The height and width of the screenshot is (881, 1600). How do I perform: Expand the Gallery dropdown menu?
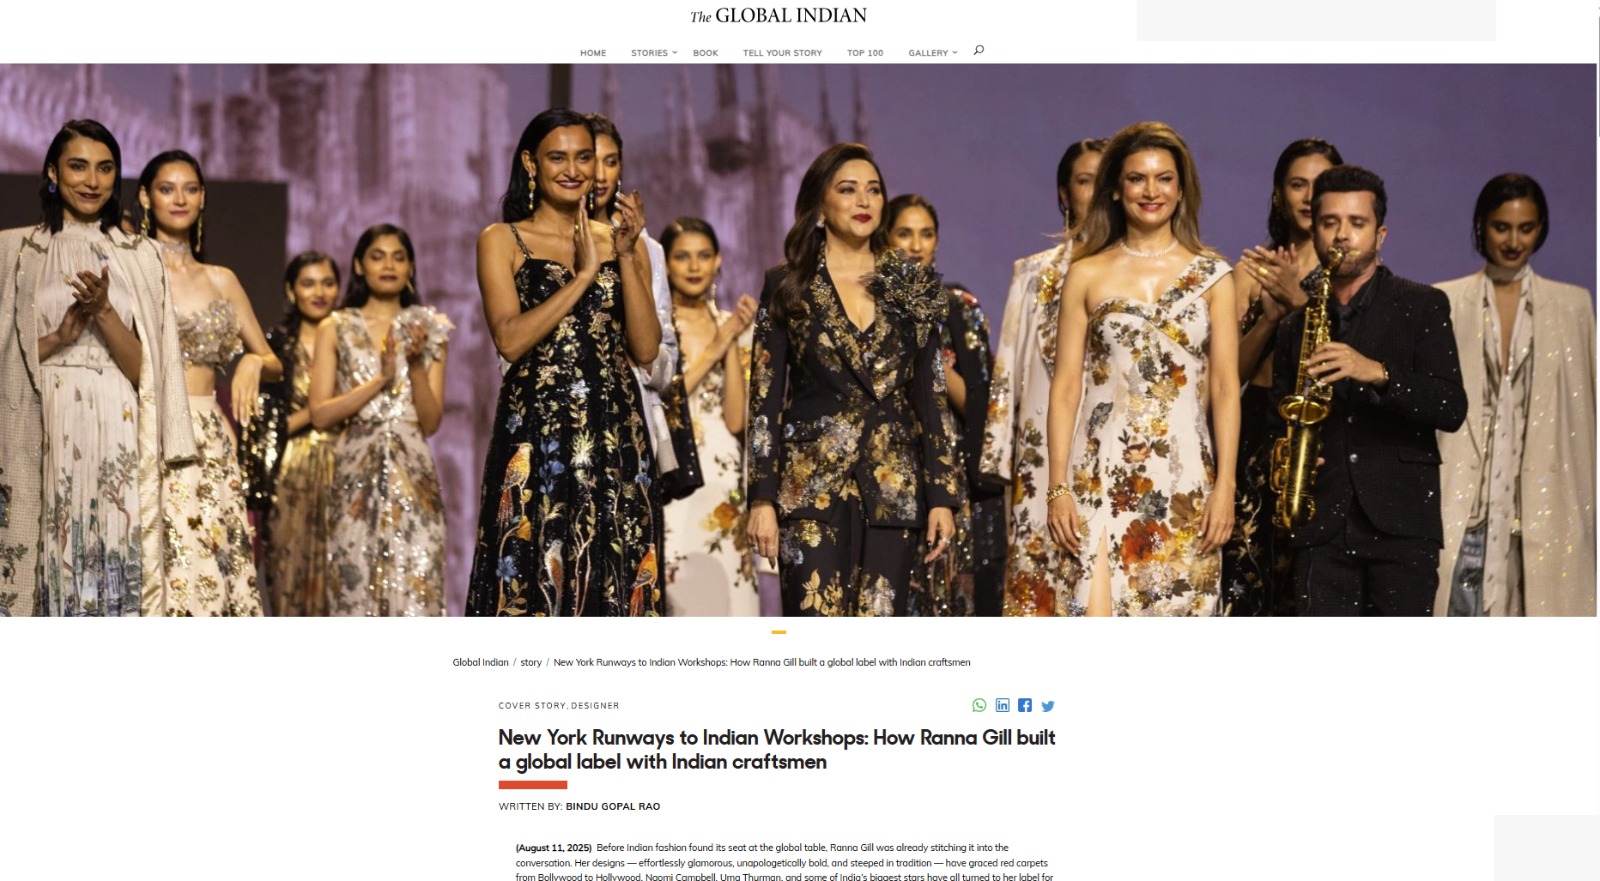point(932,53)
